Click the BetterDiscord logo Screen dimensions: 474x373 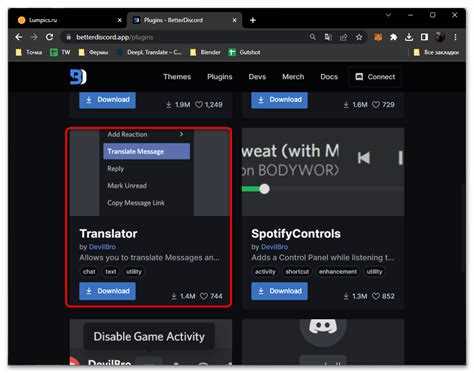coord(78,77)
